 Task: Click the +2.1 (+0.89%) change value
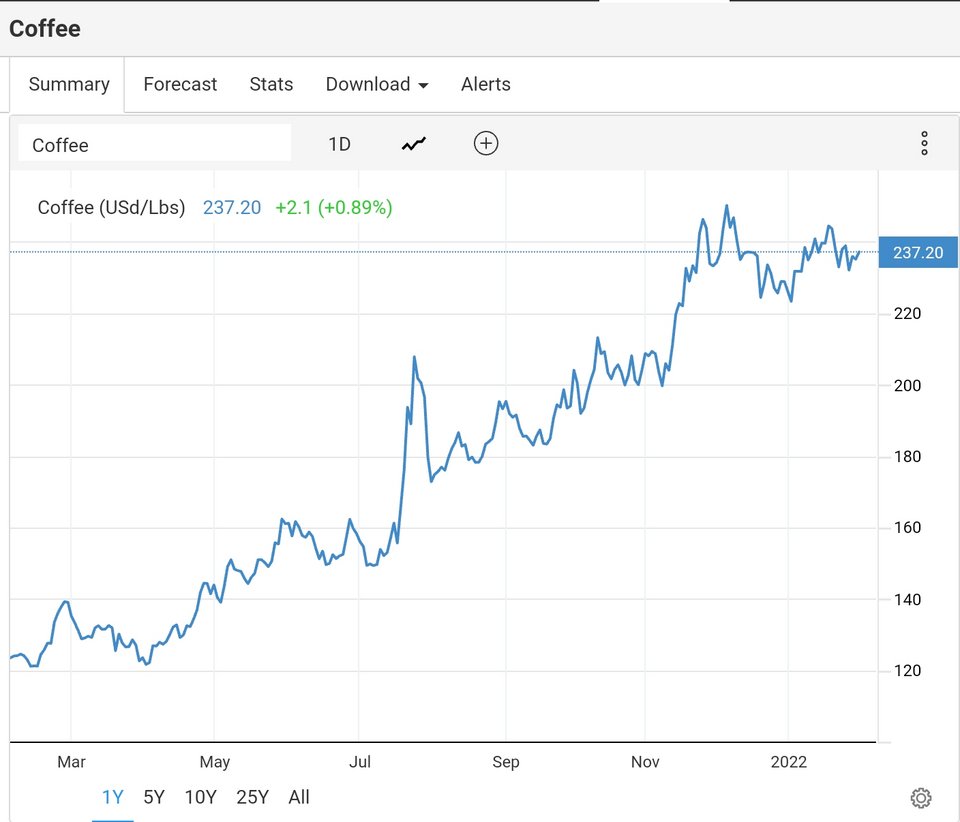pos(334,207)
